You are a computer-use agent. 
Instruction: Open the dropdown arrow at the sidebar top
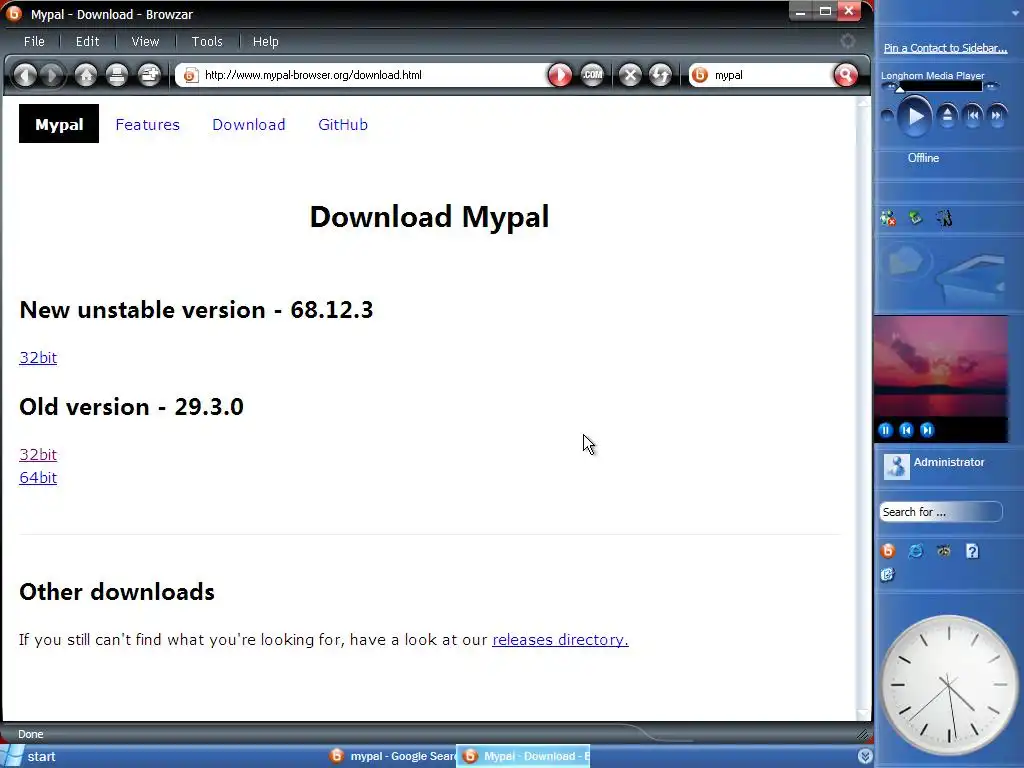[x=1015, y=13]
